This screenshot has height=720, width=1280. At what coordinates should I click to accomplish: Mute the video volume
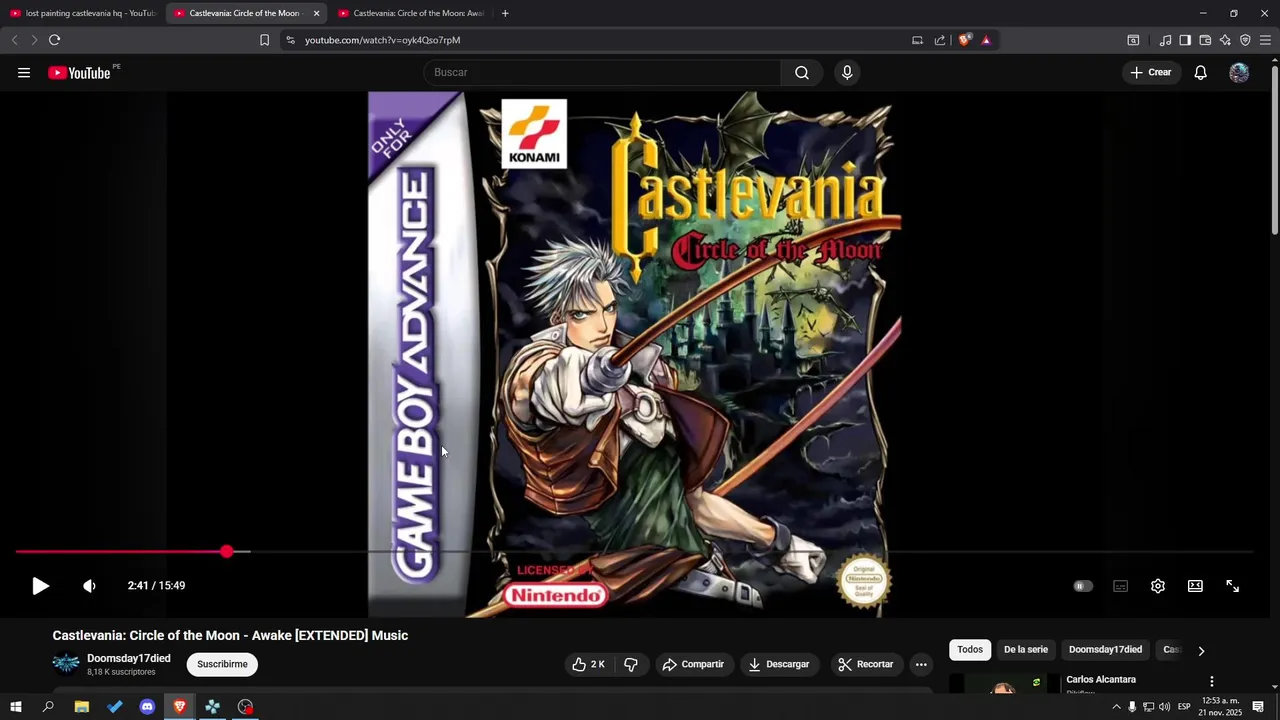tap(89, 586)
